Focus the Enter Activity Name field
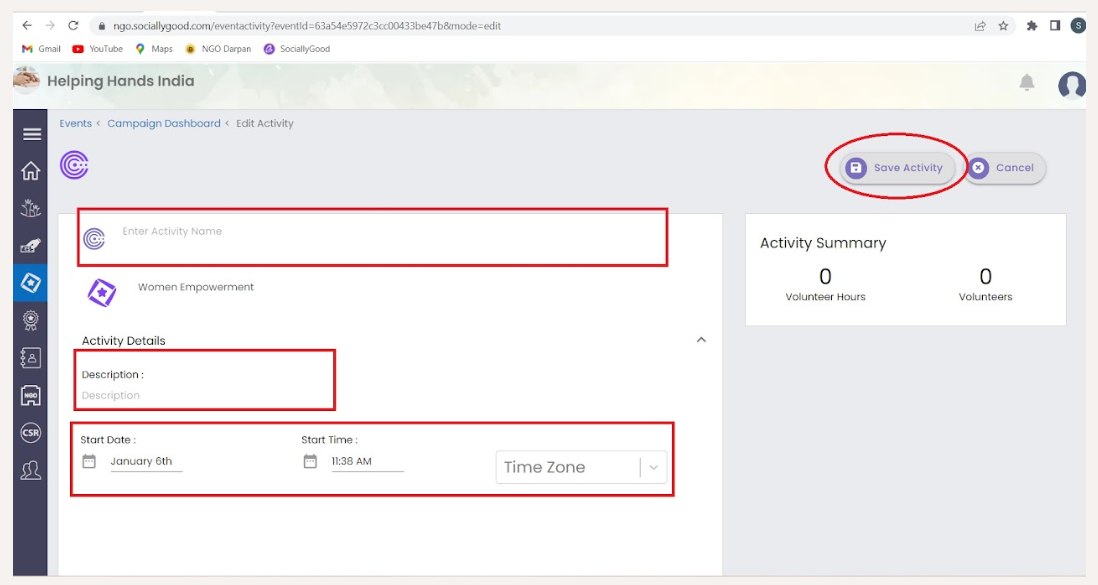The image size is (1098, 585). [380, 232]
